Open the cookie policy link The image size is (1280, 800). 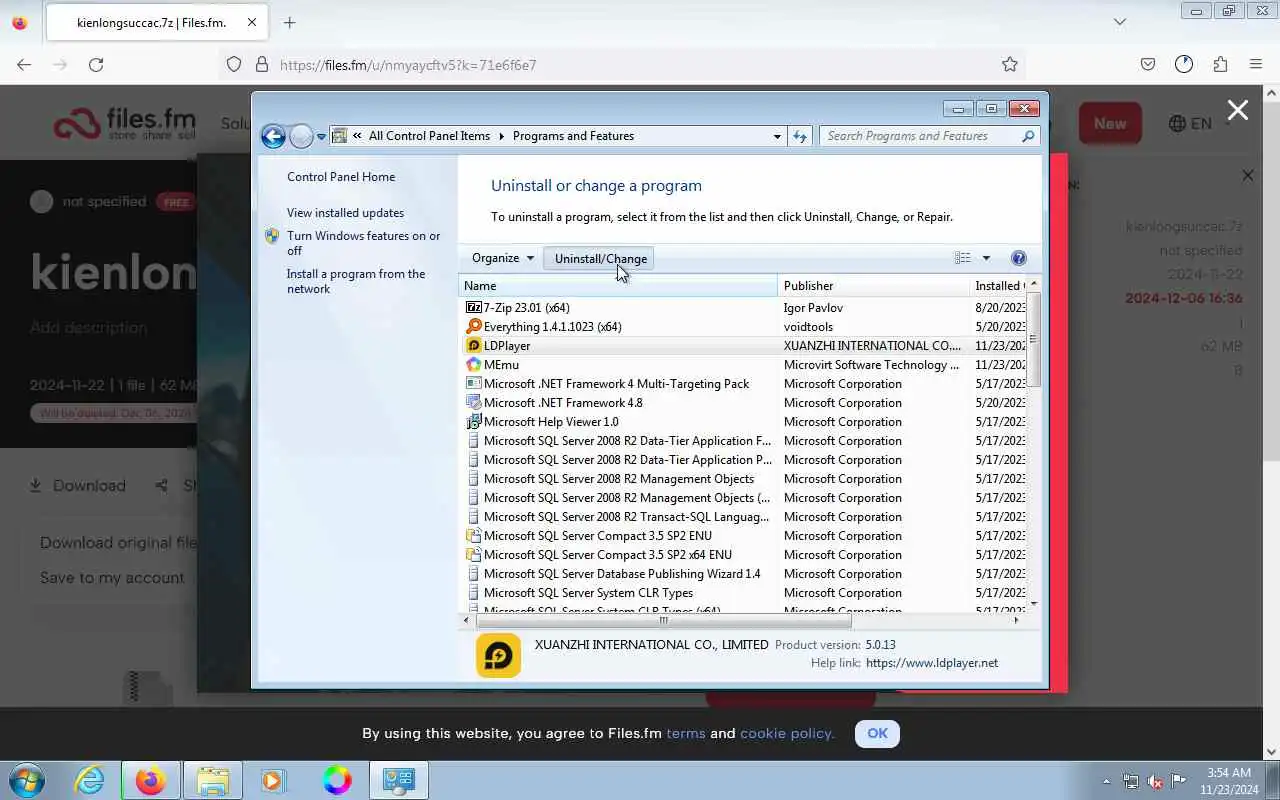tap(787, 733)
